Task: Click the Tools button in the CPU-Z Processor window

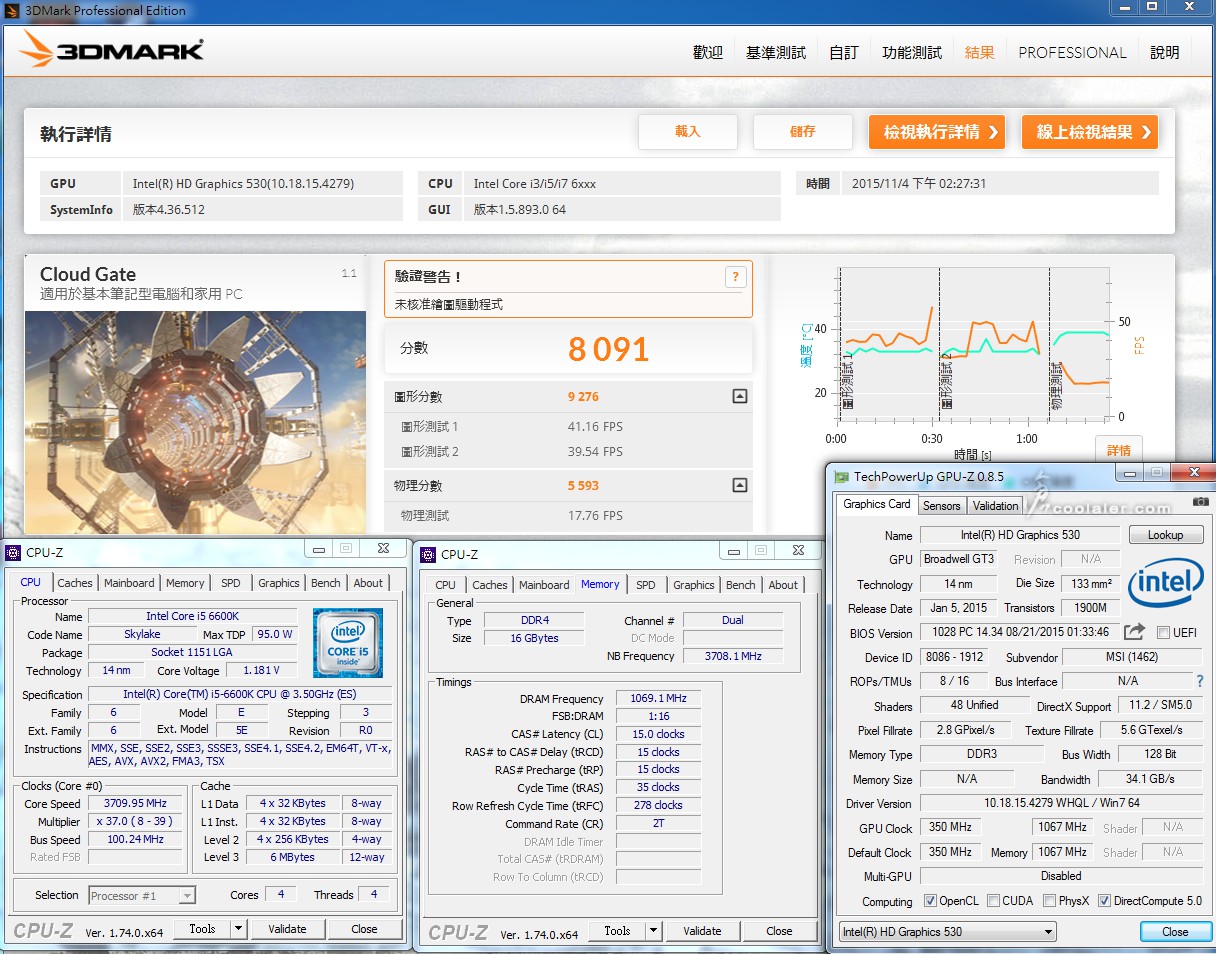Action: tap(202, 928)
